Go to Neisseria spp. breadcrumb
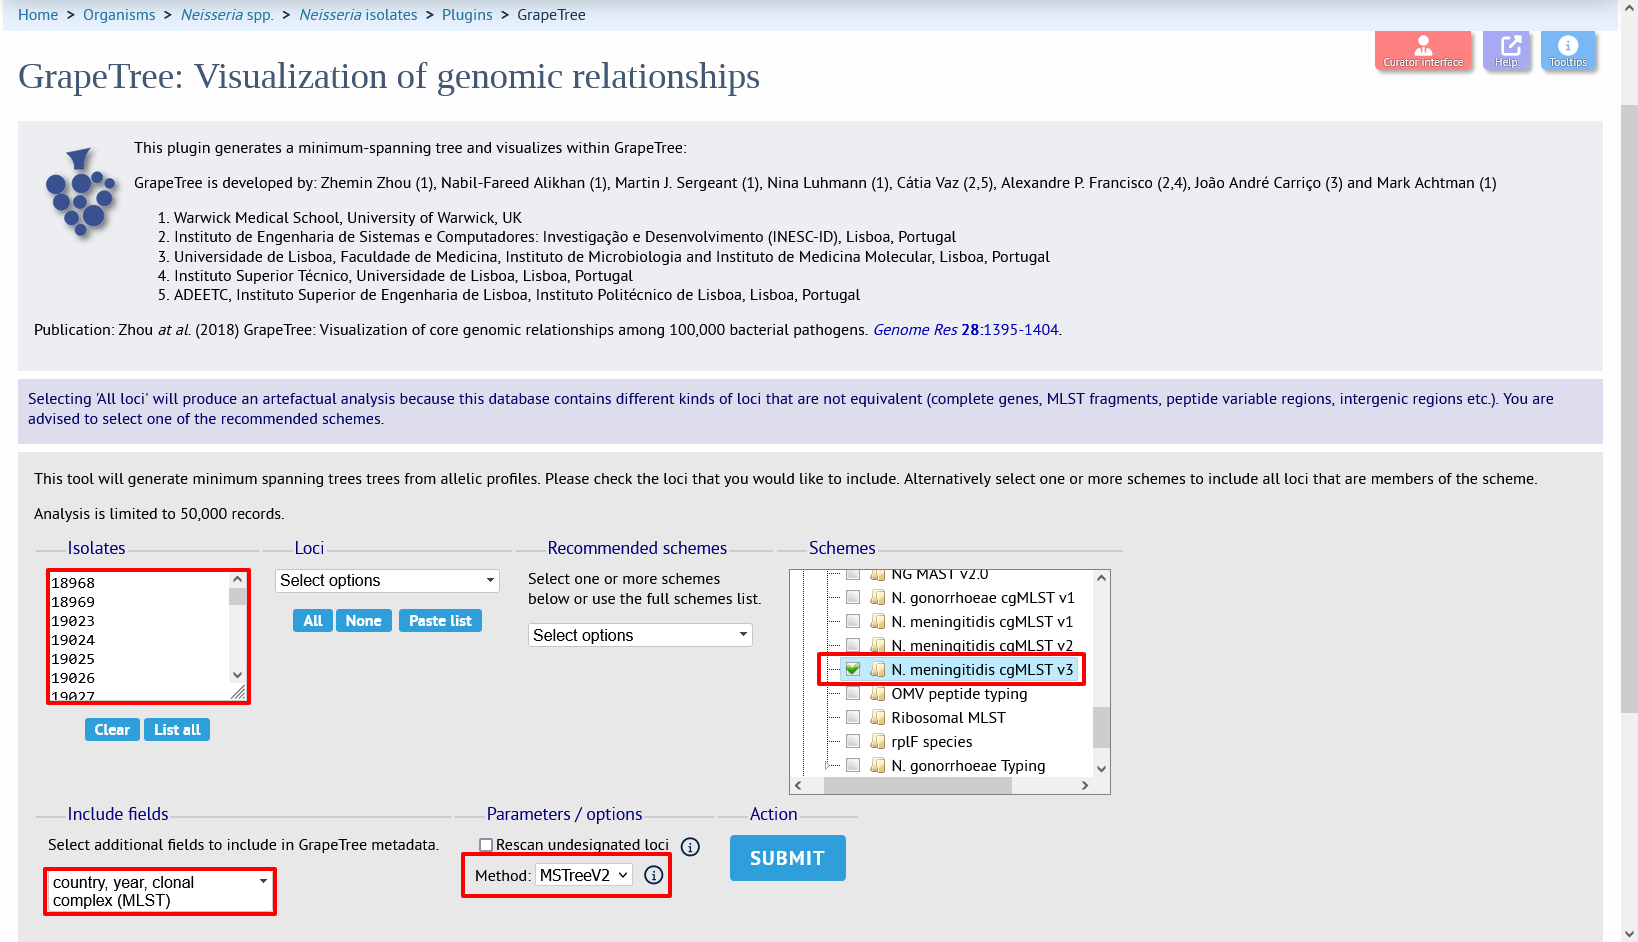The height and width of the screenshot is (942, 1638). pos(227,15)
